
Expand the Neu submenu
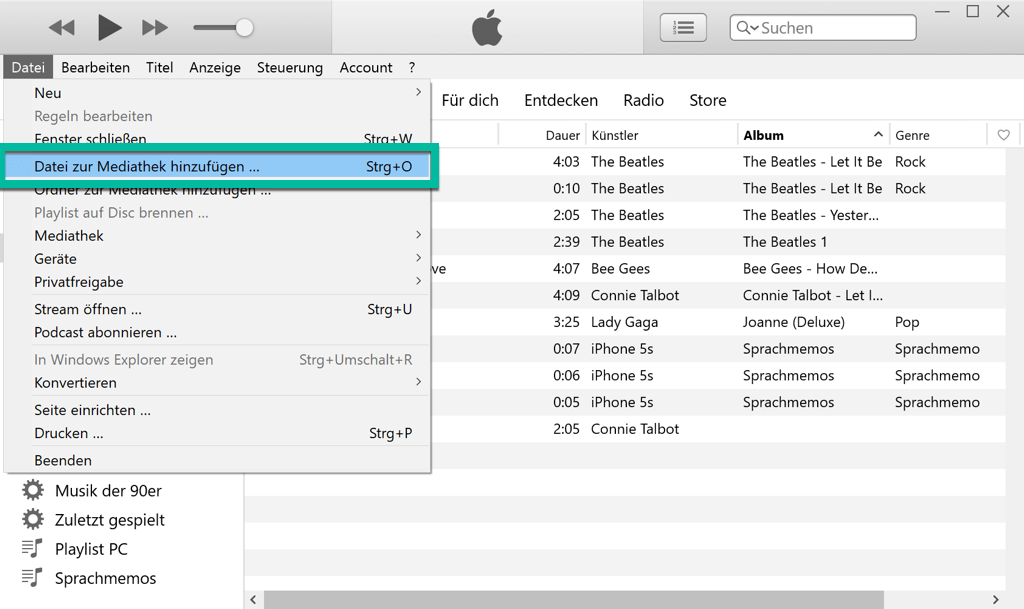click(217, 93)
